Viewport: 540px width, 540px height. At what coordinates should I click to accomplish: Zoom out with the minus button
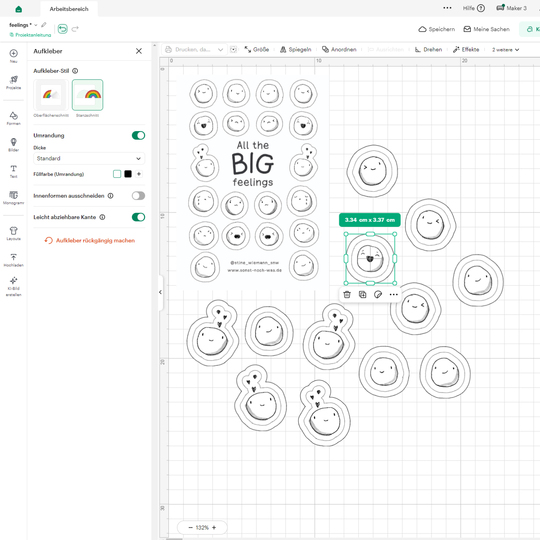tap(190, 527)
